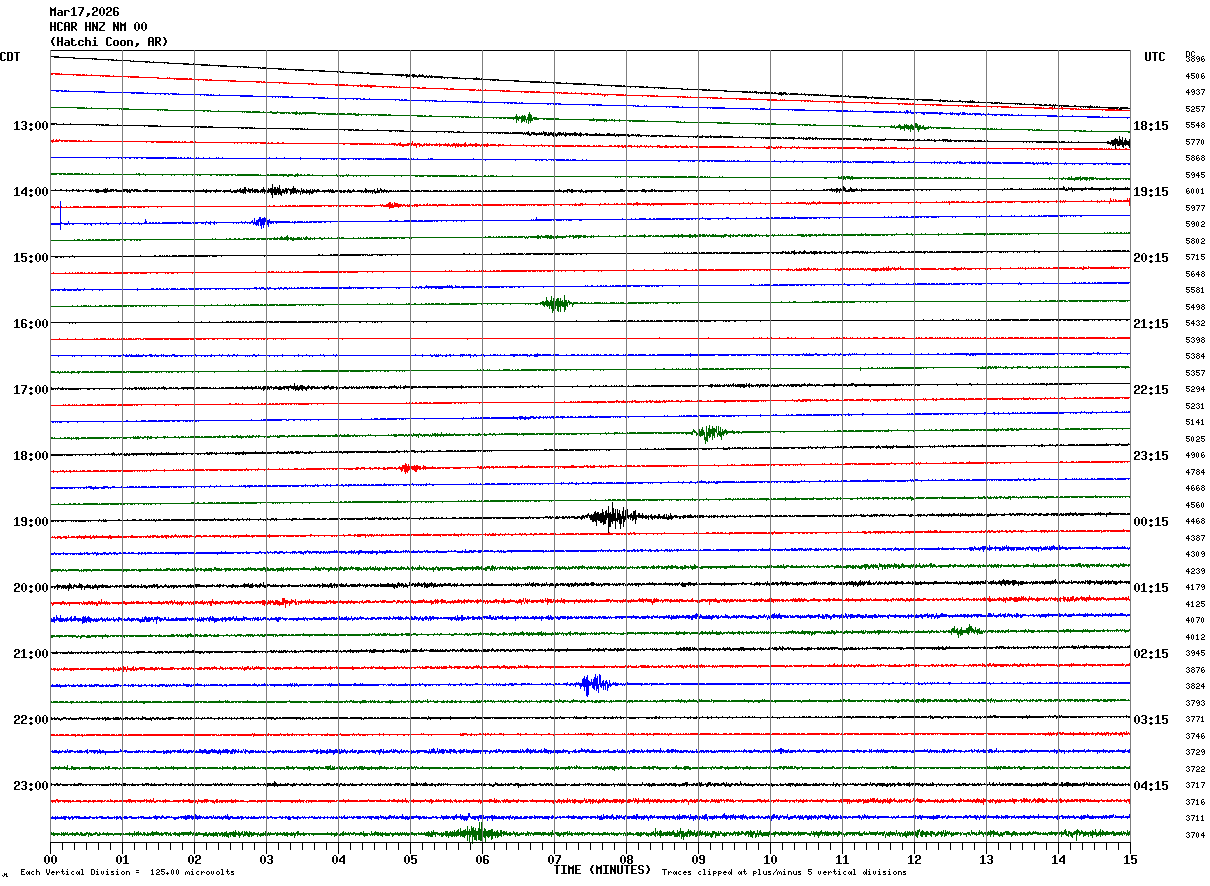Click the large black burst on 19:00 trace

coord(613,517)
